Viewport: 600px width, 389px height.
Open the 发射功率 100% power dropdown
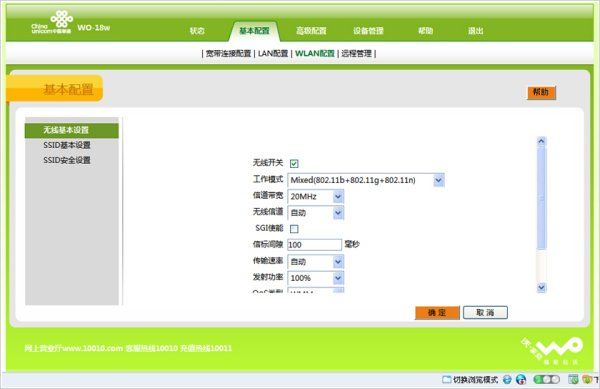(316, 278)
